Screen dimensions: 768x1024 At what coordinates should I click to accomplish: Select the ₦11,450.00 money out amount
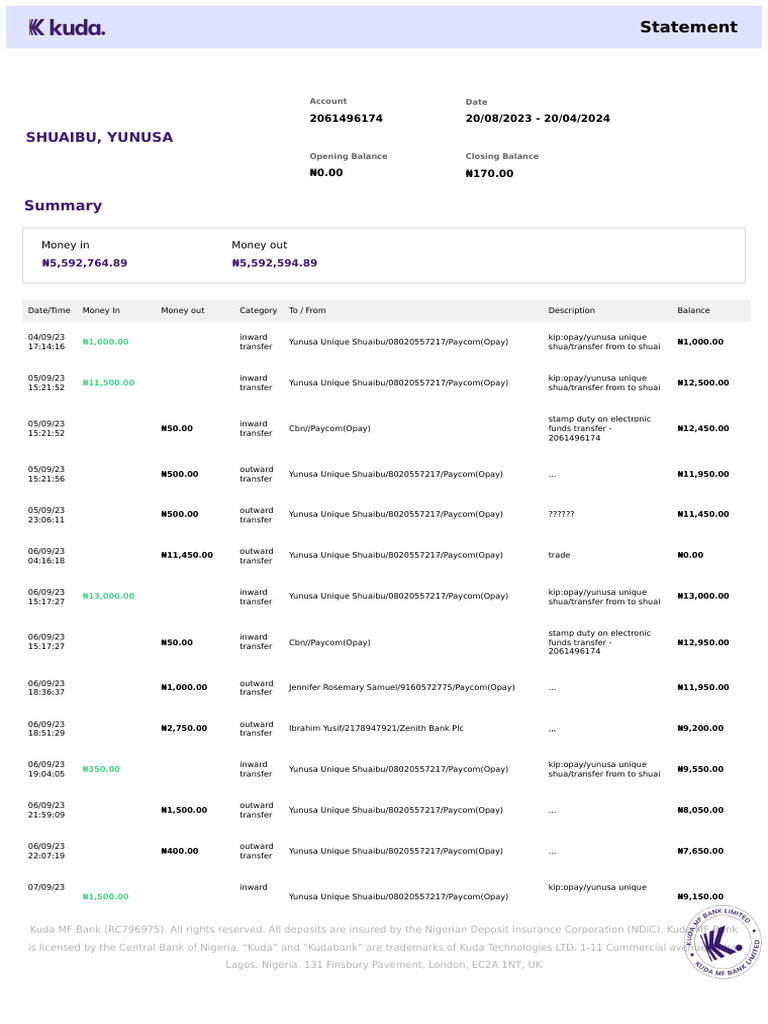[187, 555]
